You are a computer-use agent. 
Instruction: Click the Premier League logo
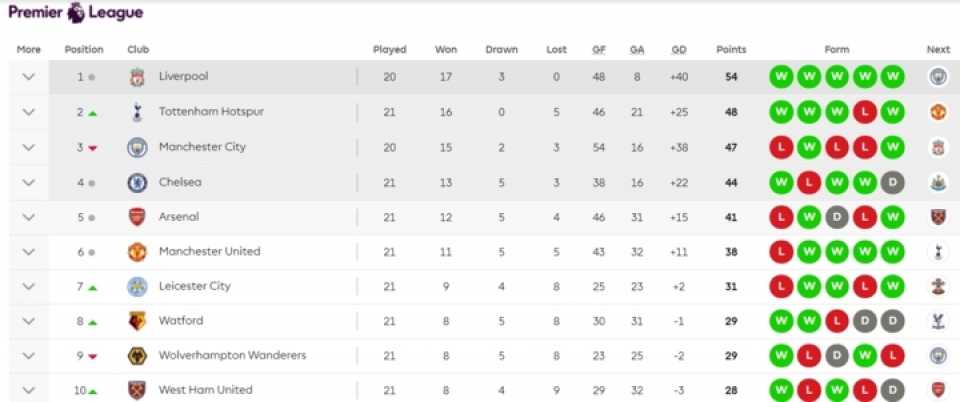[x=75, y=13]
